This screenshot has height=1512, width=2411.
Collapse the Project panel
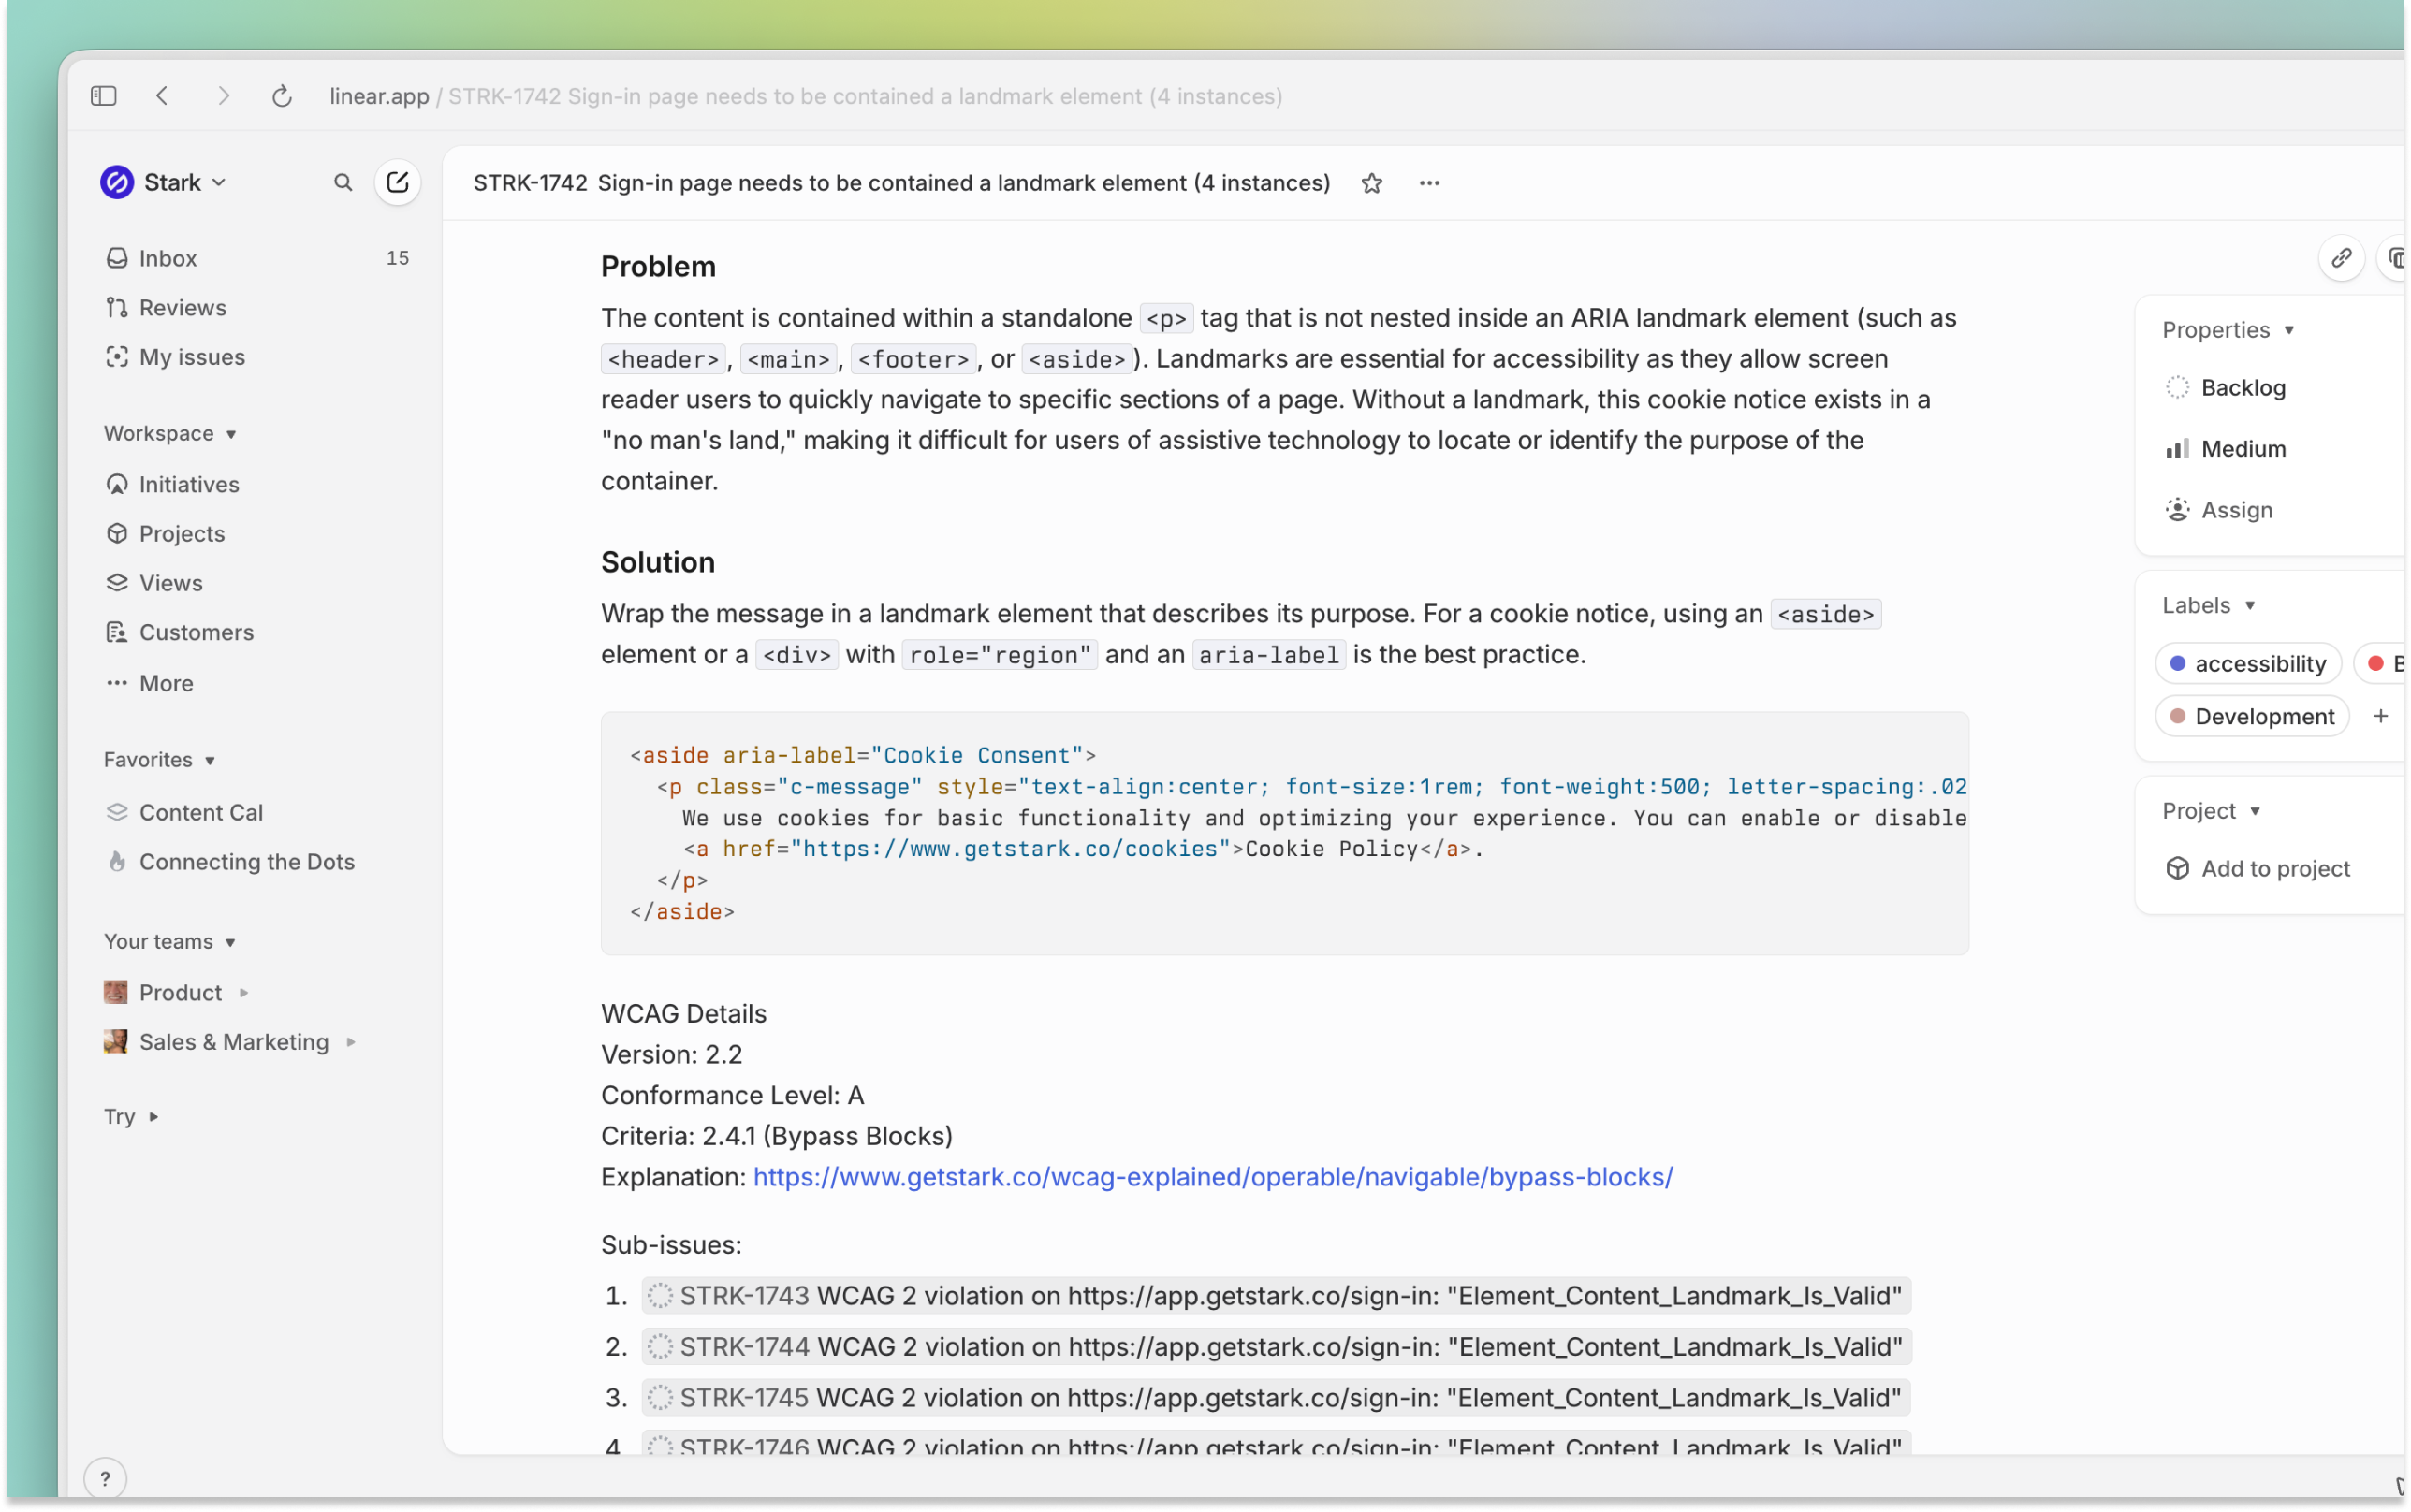coord(2212,811)
